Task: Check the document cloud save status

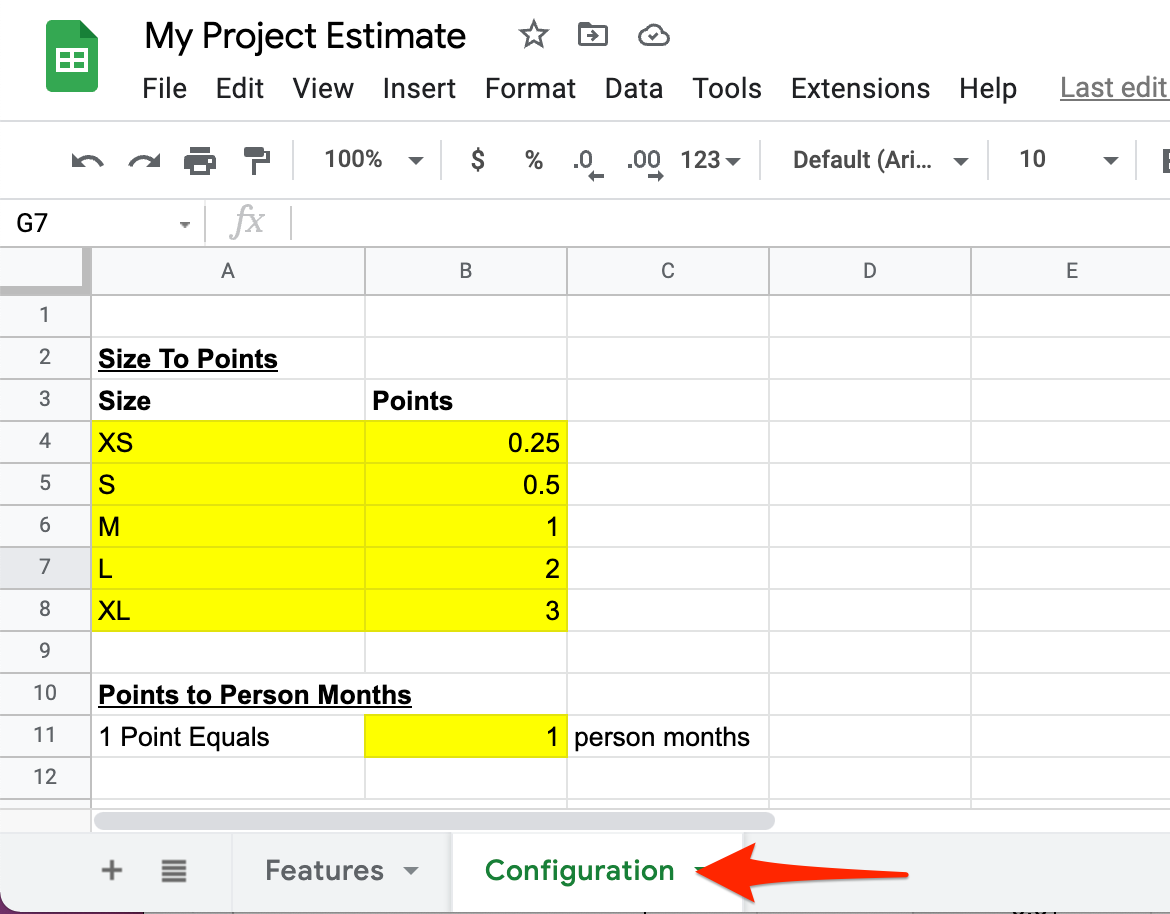Action: pyautogui.click(x=654, y=35)
